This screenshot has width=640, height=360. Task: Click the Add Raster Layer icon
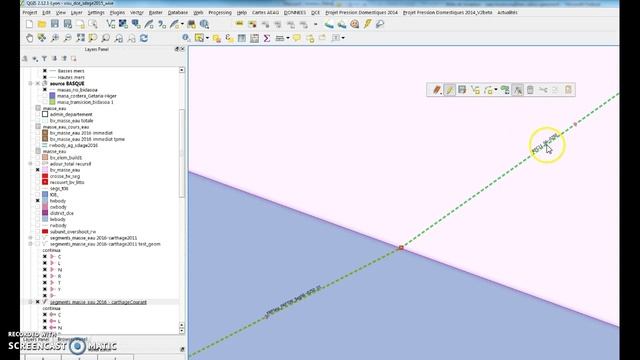click(x=123, y=24)
